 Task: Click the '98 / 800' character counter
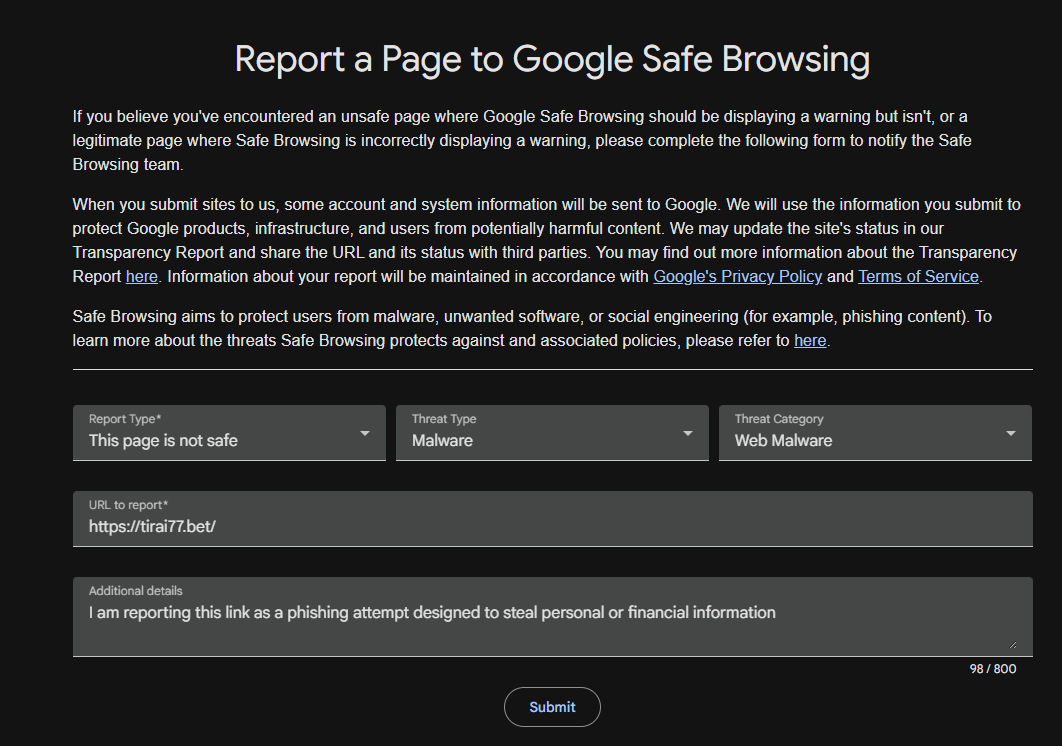click(x=993, y=669)
